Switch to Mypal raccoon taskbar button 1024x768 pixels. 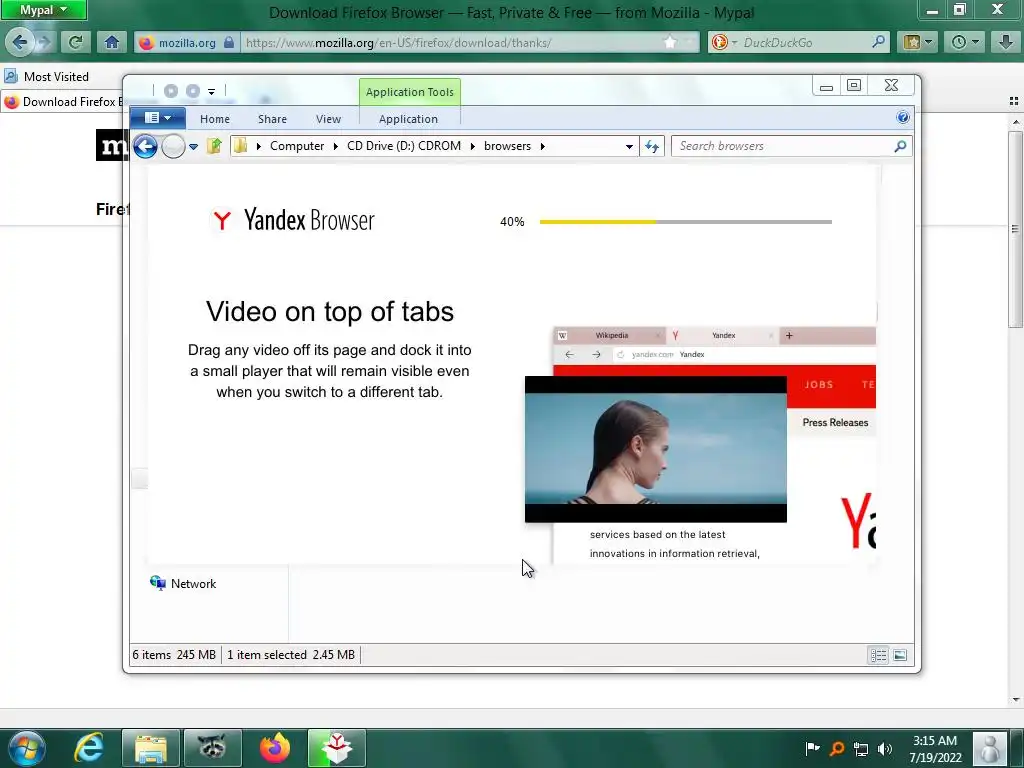tap(212, 748)
